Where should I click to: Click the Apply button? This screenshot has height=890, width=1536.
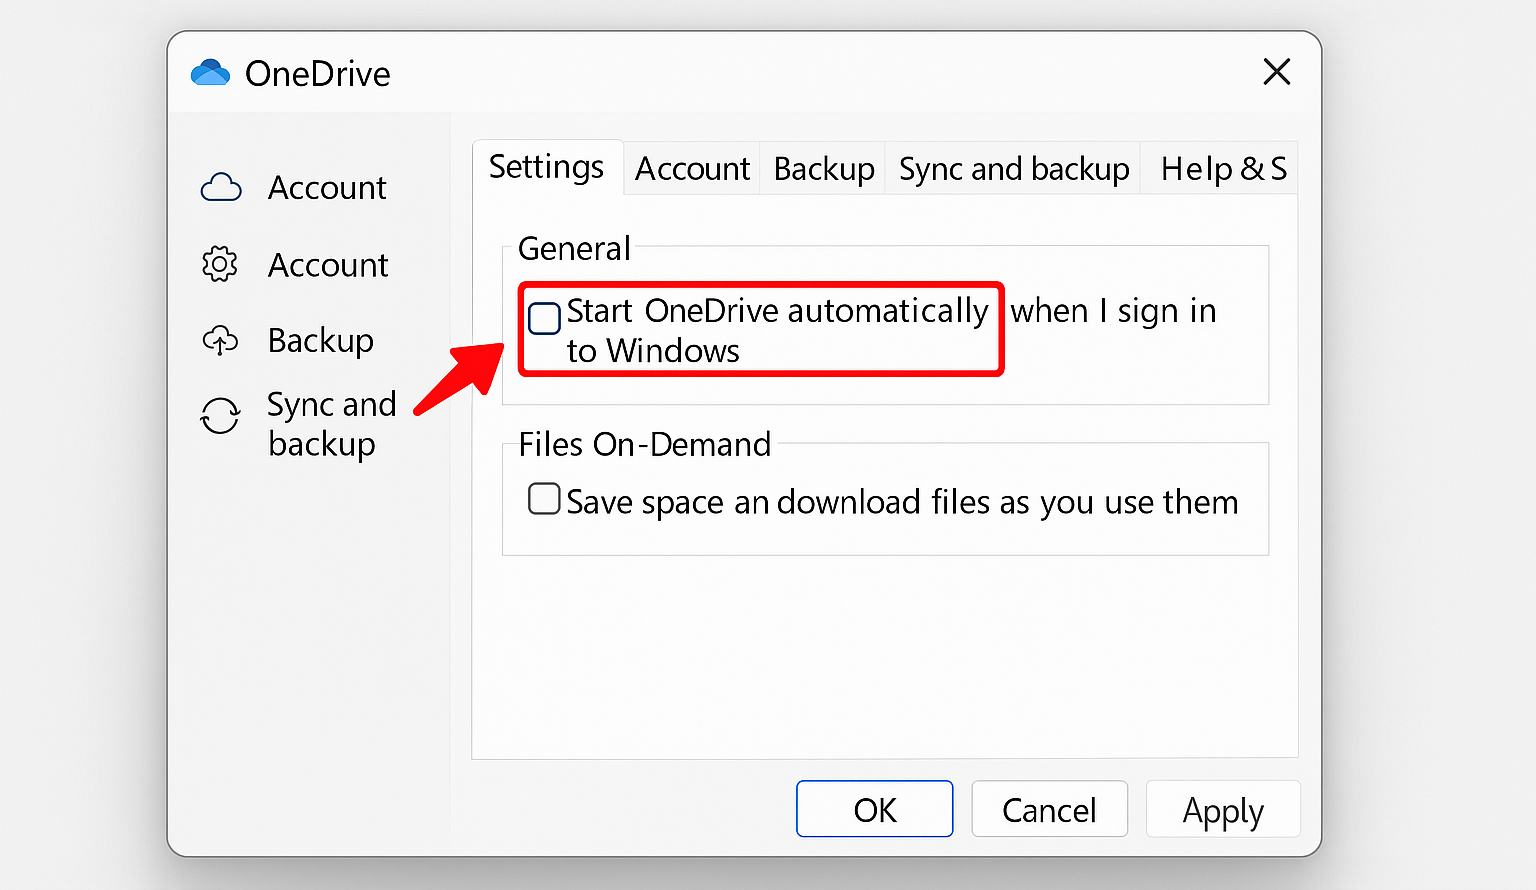(1223, 809)
